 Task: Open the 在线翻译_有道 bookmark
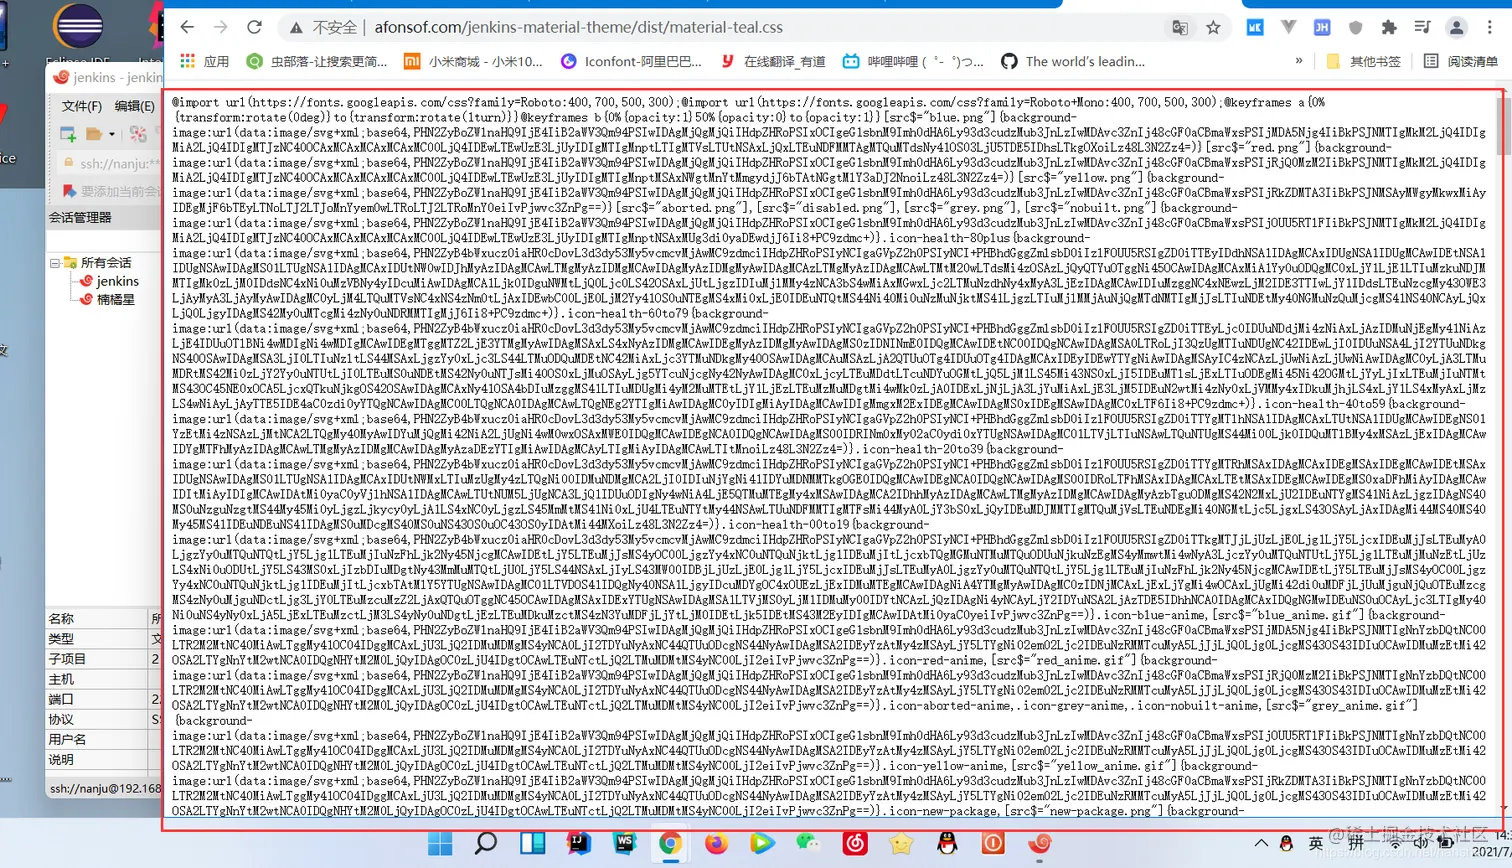(772, 61)
